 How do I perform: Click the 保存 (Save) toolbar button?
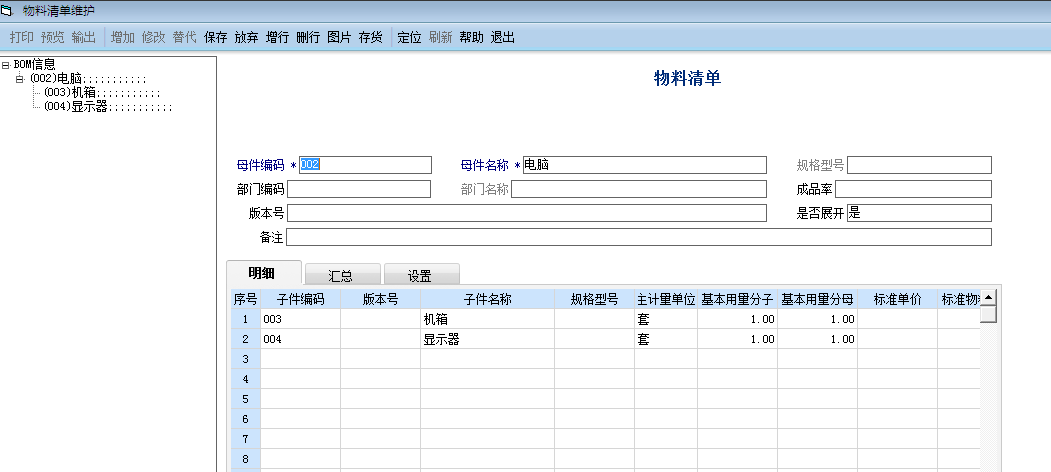point(215,37)
